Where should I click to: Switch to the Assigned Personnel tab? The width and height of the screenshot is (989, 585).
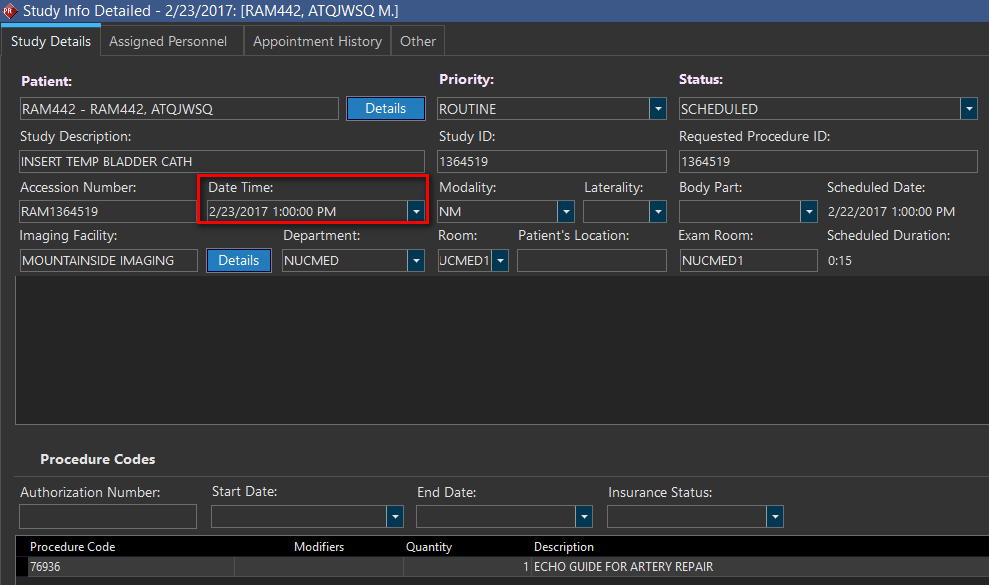(168, 42)
